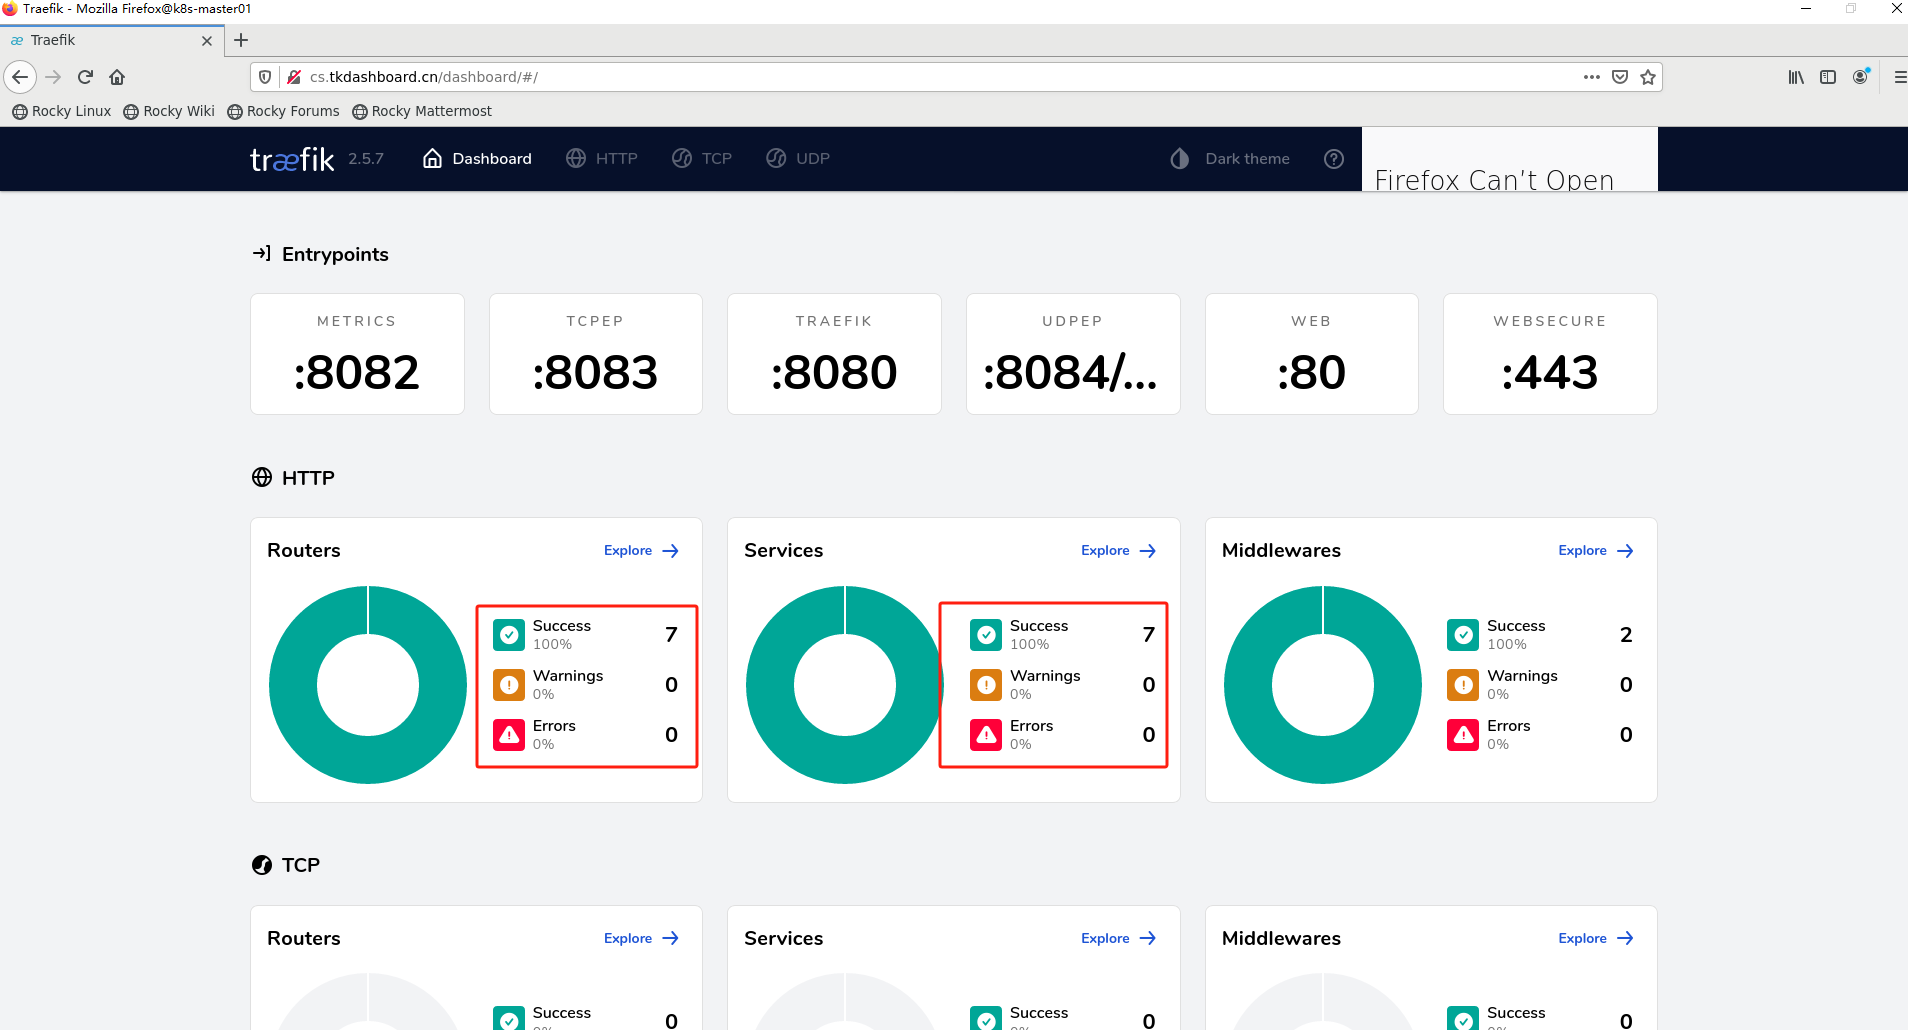Click the browser home icon
This screenshot has height=1030, width=1908.
[117, 77]
